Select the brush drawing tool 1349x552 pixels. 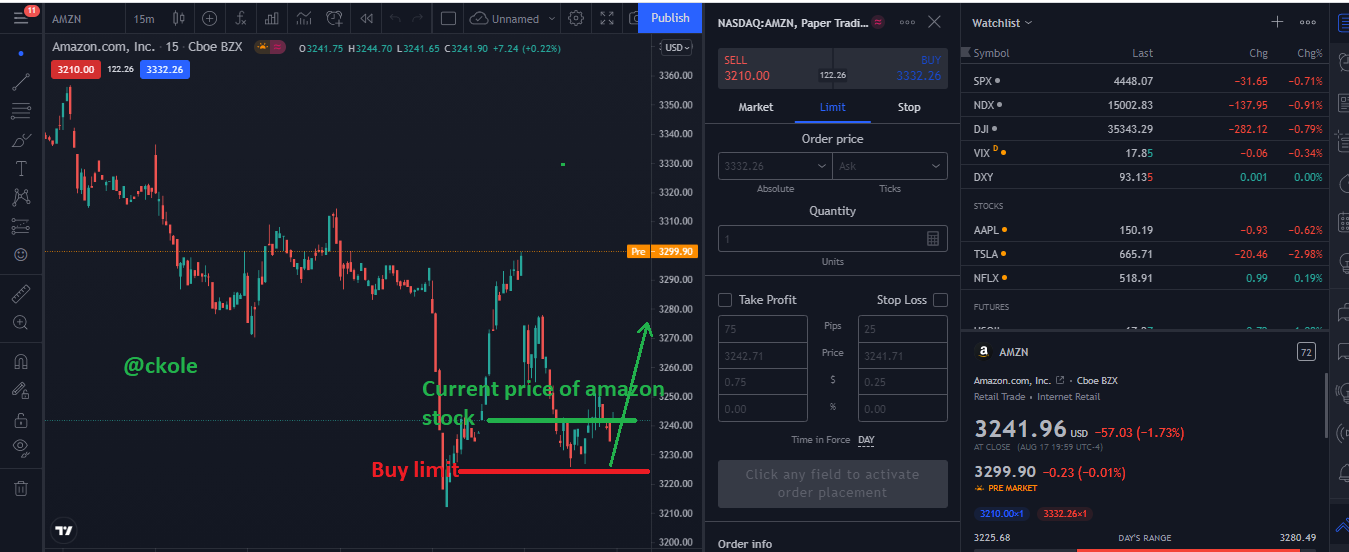coord(21,140)
